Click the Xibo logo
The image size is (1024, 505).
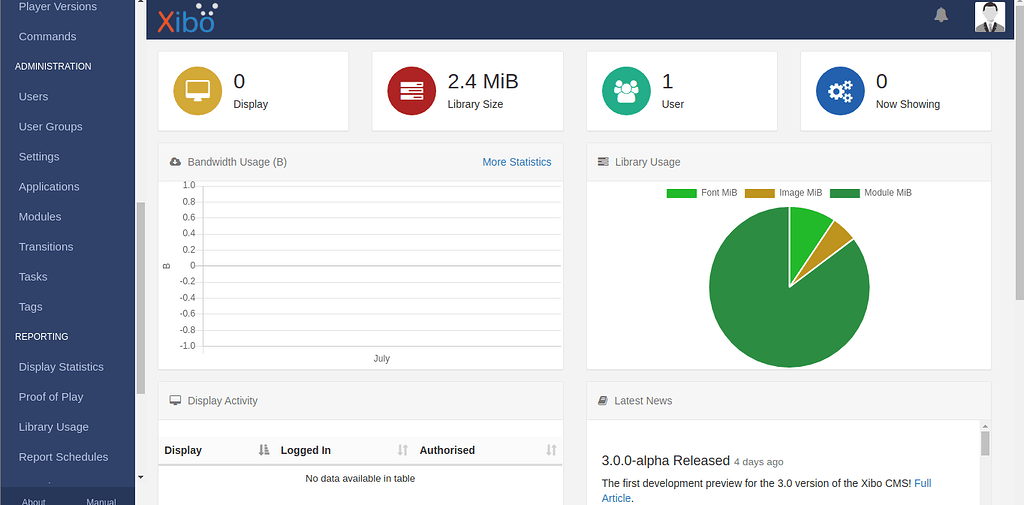pos(188,18)
